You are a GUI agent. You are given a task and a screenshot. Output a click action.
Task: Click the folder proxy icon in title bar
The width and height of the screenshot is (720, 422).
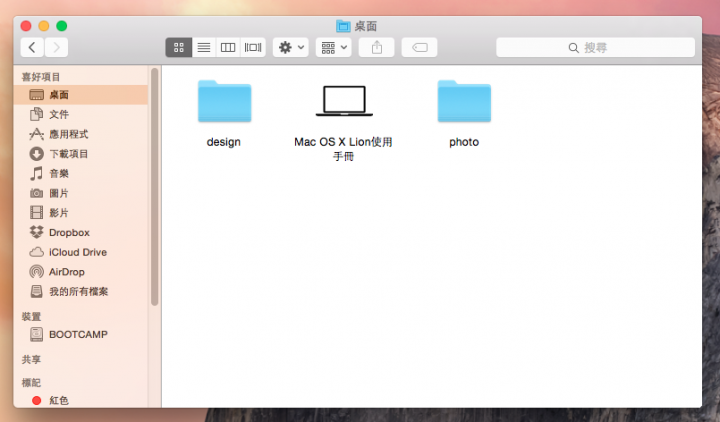tap(343, 26)
